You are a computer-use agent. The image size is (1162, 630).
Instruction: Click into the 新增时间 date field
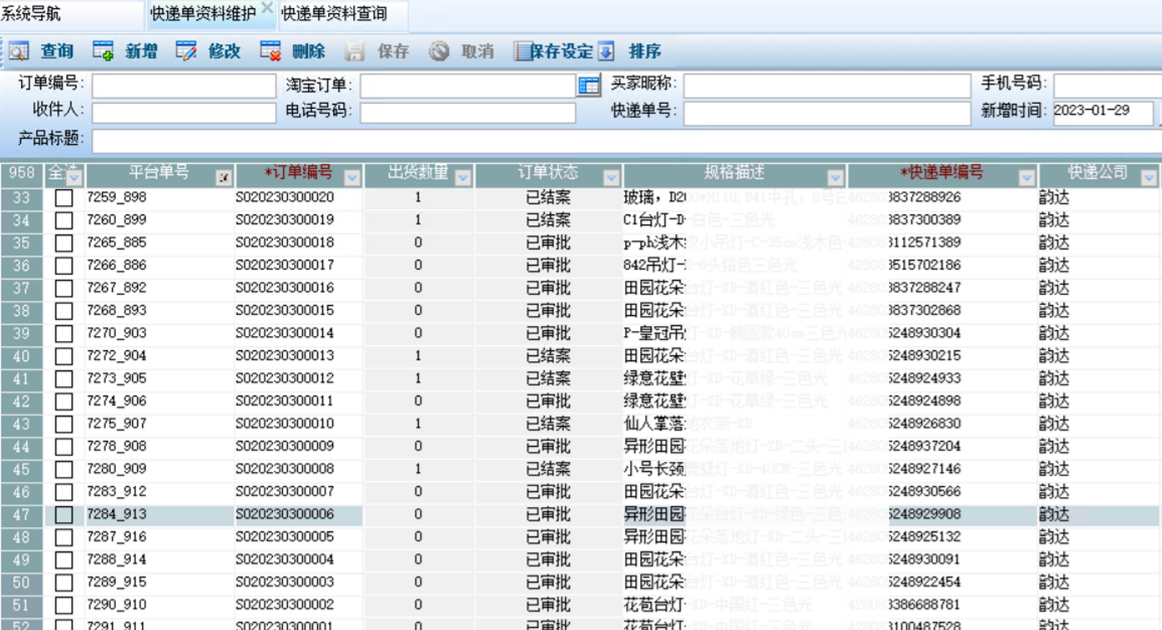(1102, 112)
